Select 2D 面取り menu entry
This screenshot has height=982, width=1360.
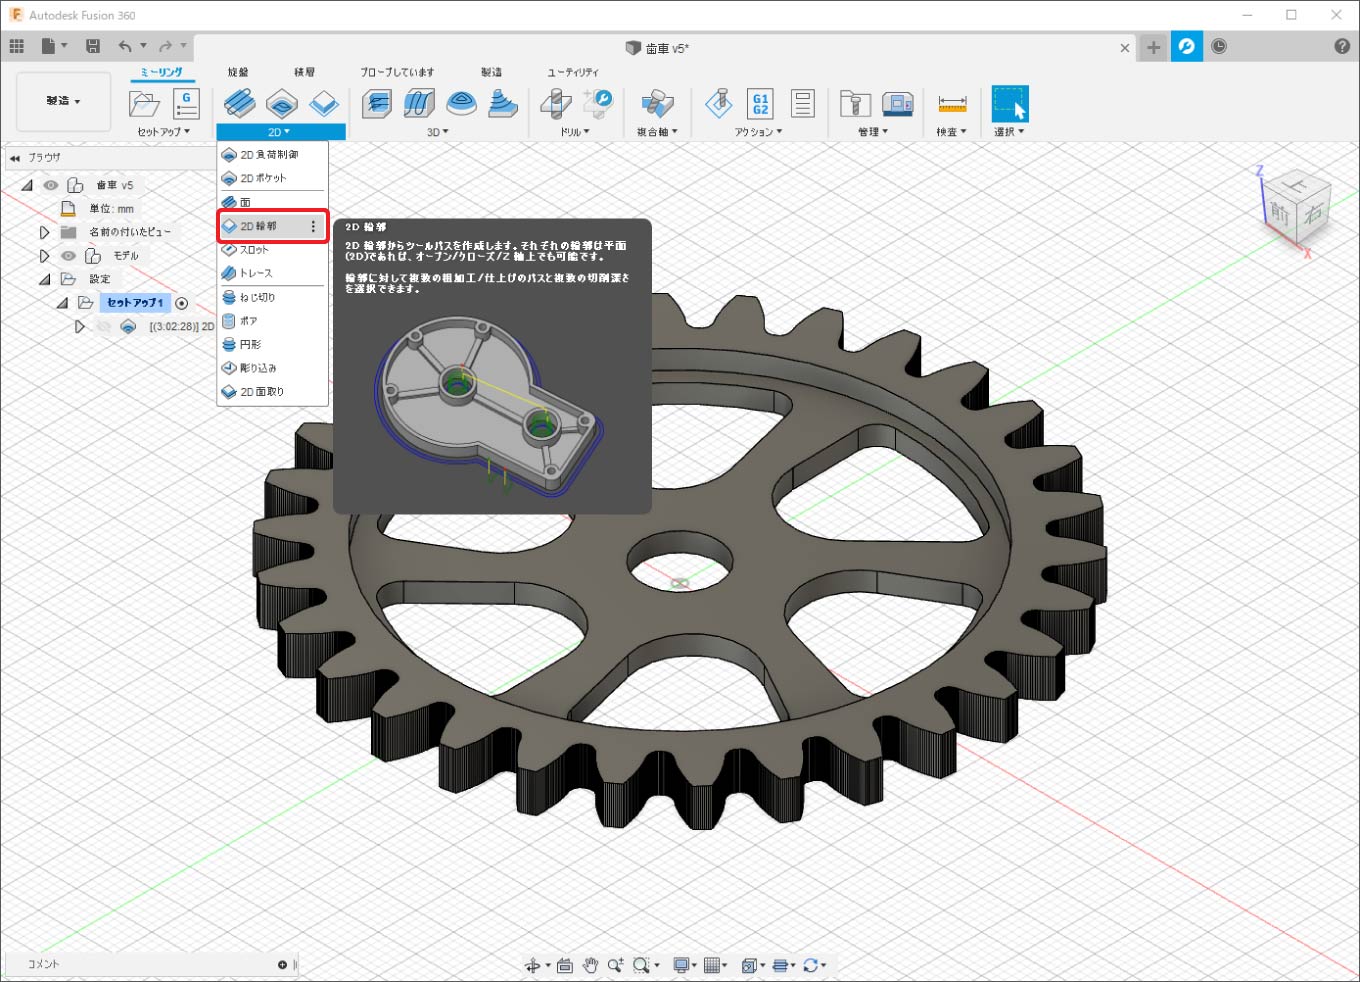(x=262, y=392)
